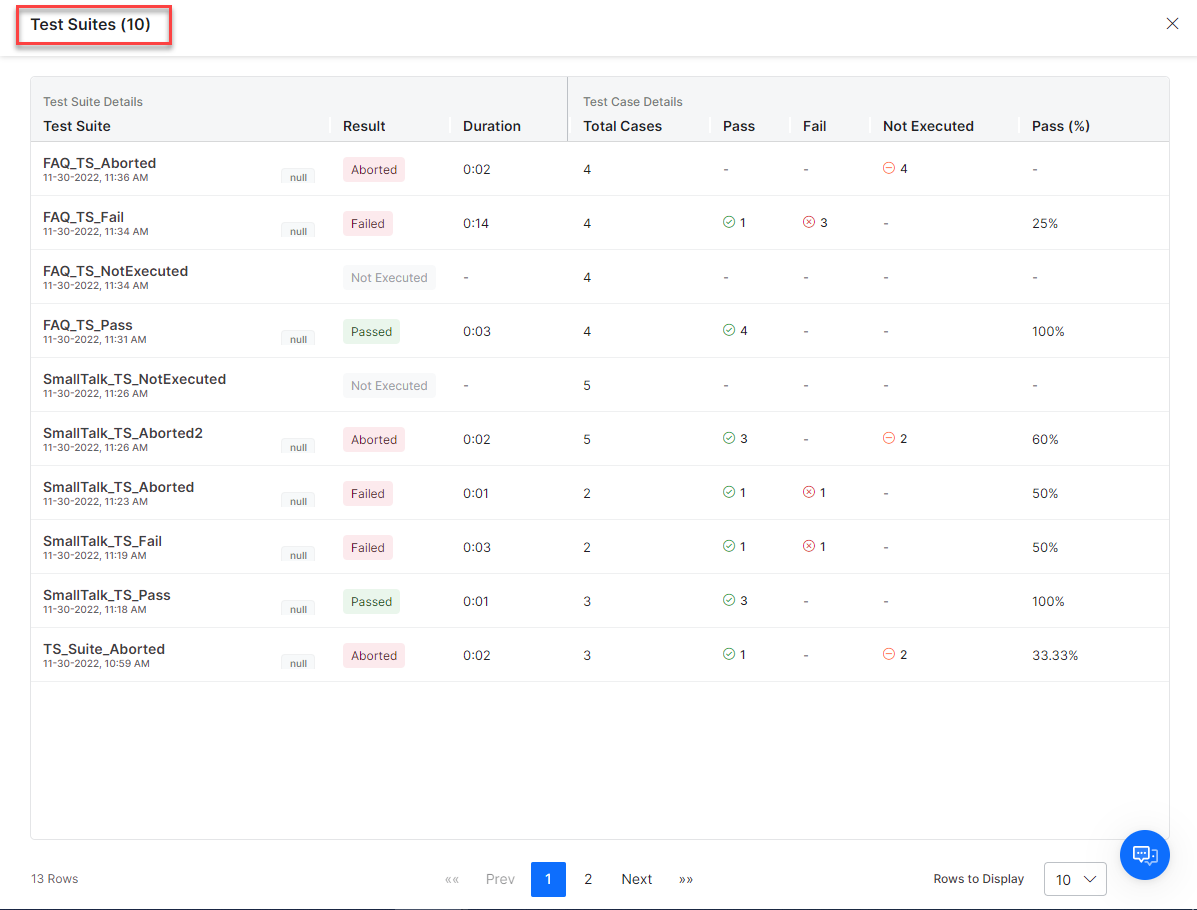
Task: Click the pass icon on SmallTalk_TS_Pass row
Action: (728, 600)
